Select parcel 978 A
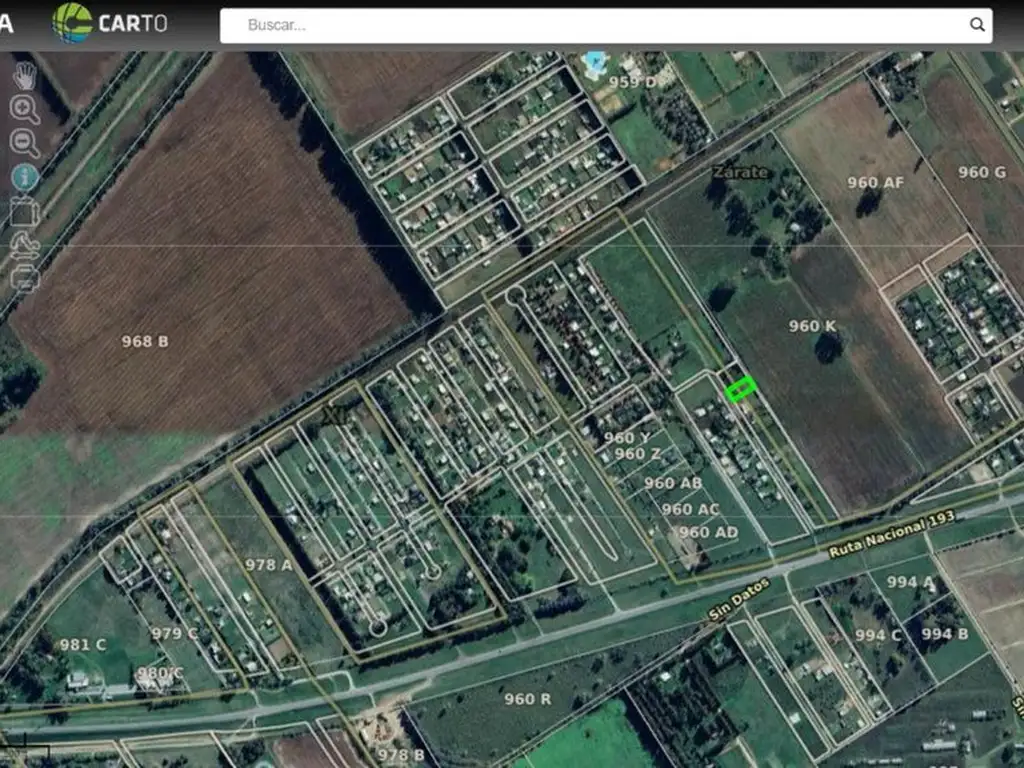The image size is (1024, 768). coord(268,565)
